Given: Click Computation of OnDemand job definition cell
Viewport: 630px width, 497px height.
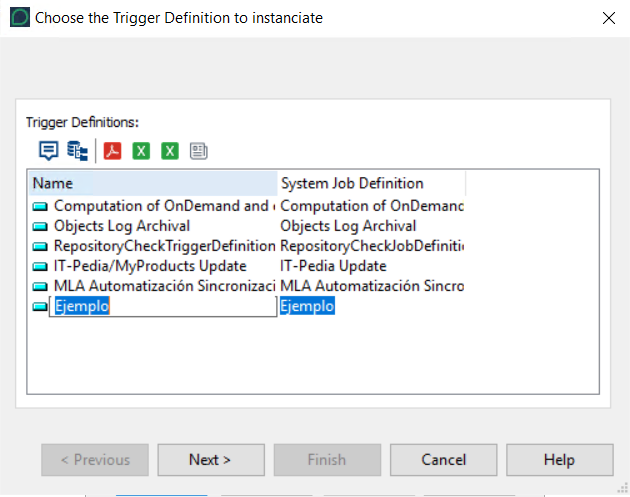Looking at the screenshot, I should (372, 206).
